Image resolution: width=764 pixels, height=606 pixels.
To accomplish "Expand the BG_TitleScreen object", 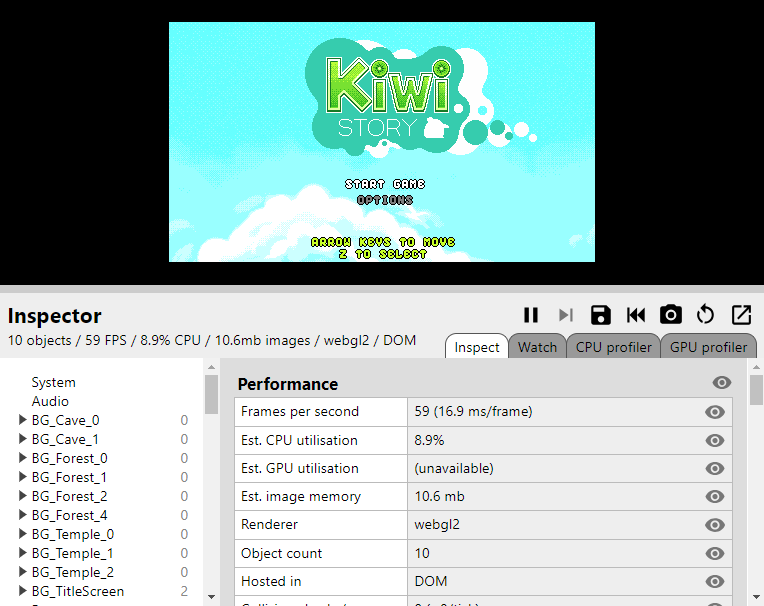I will coord(22,590).
